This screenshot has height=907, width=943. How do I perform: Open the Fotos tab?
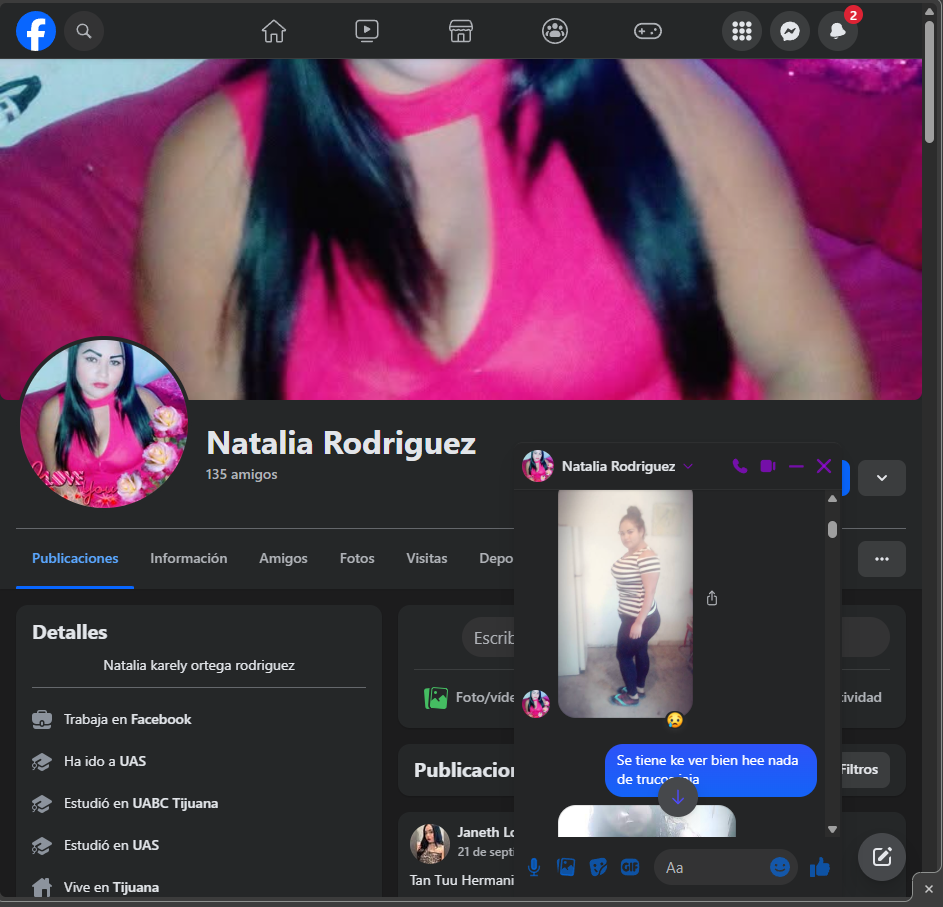[x=356, y=558]
